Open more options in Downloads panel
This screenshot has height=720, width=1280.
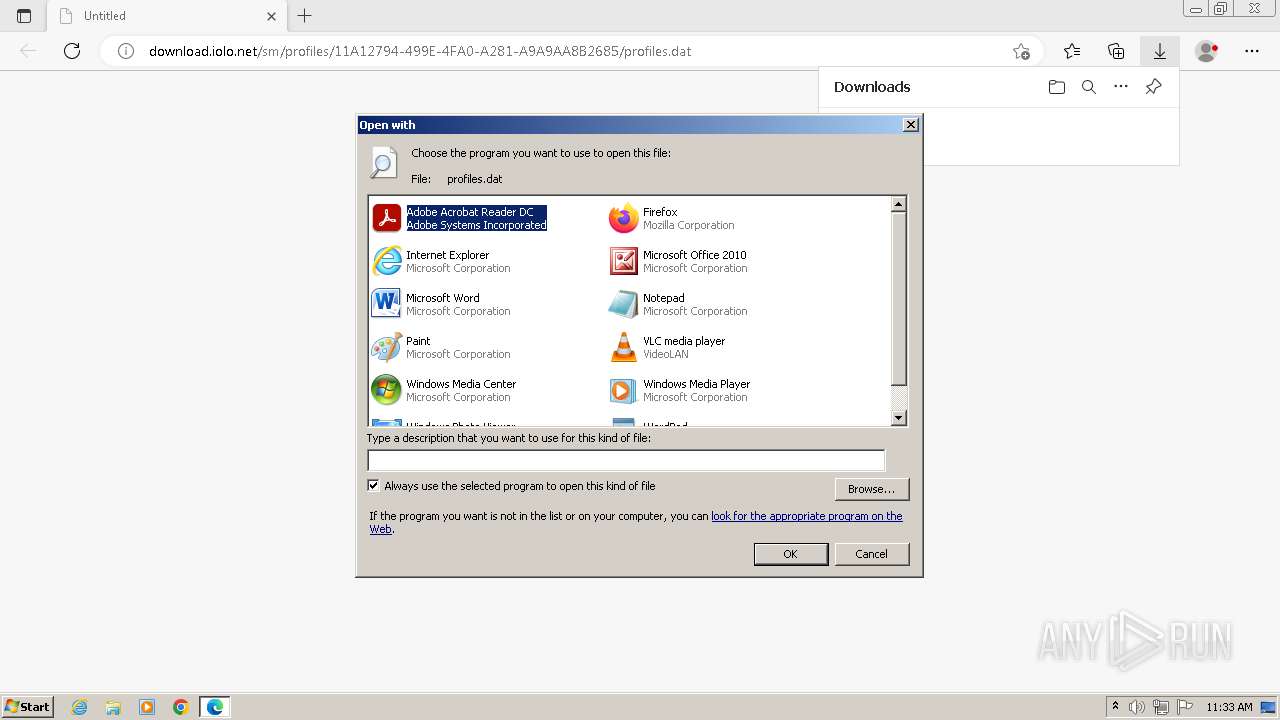click(1121, 87)
